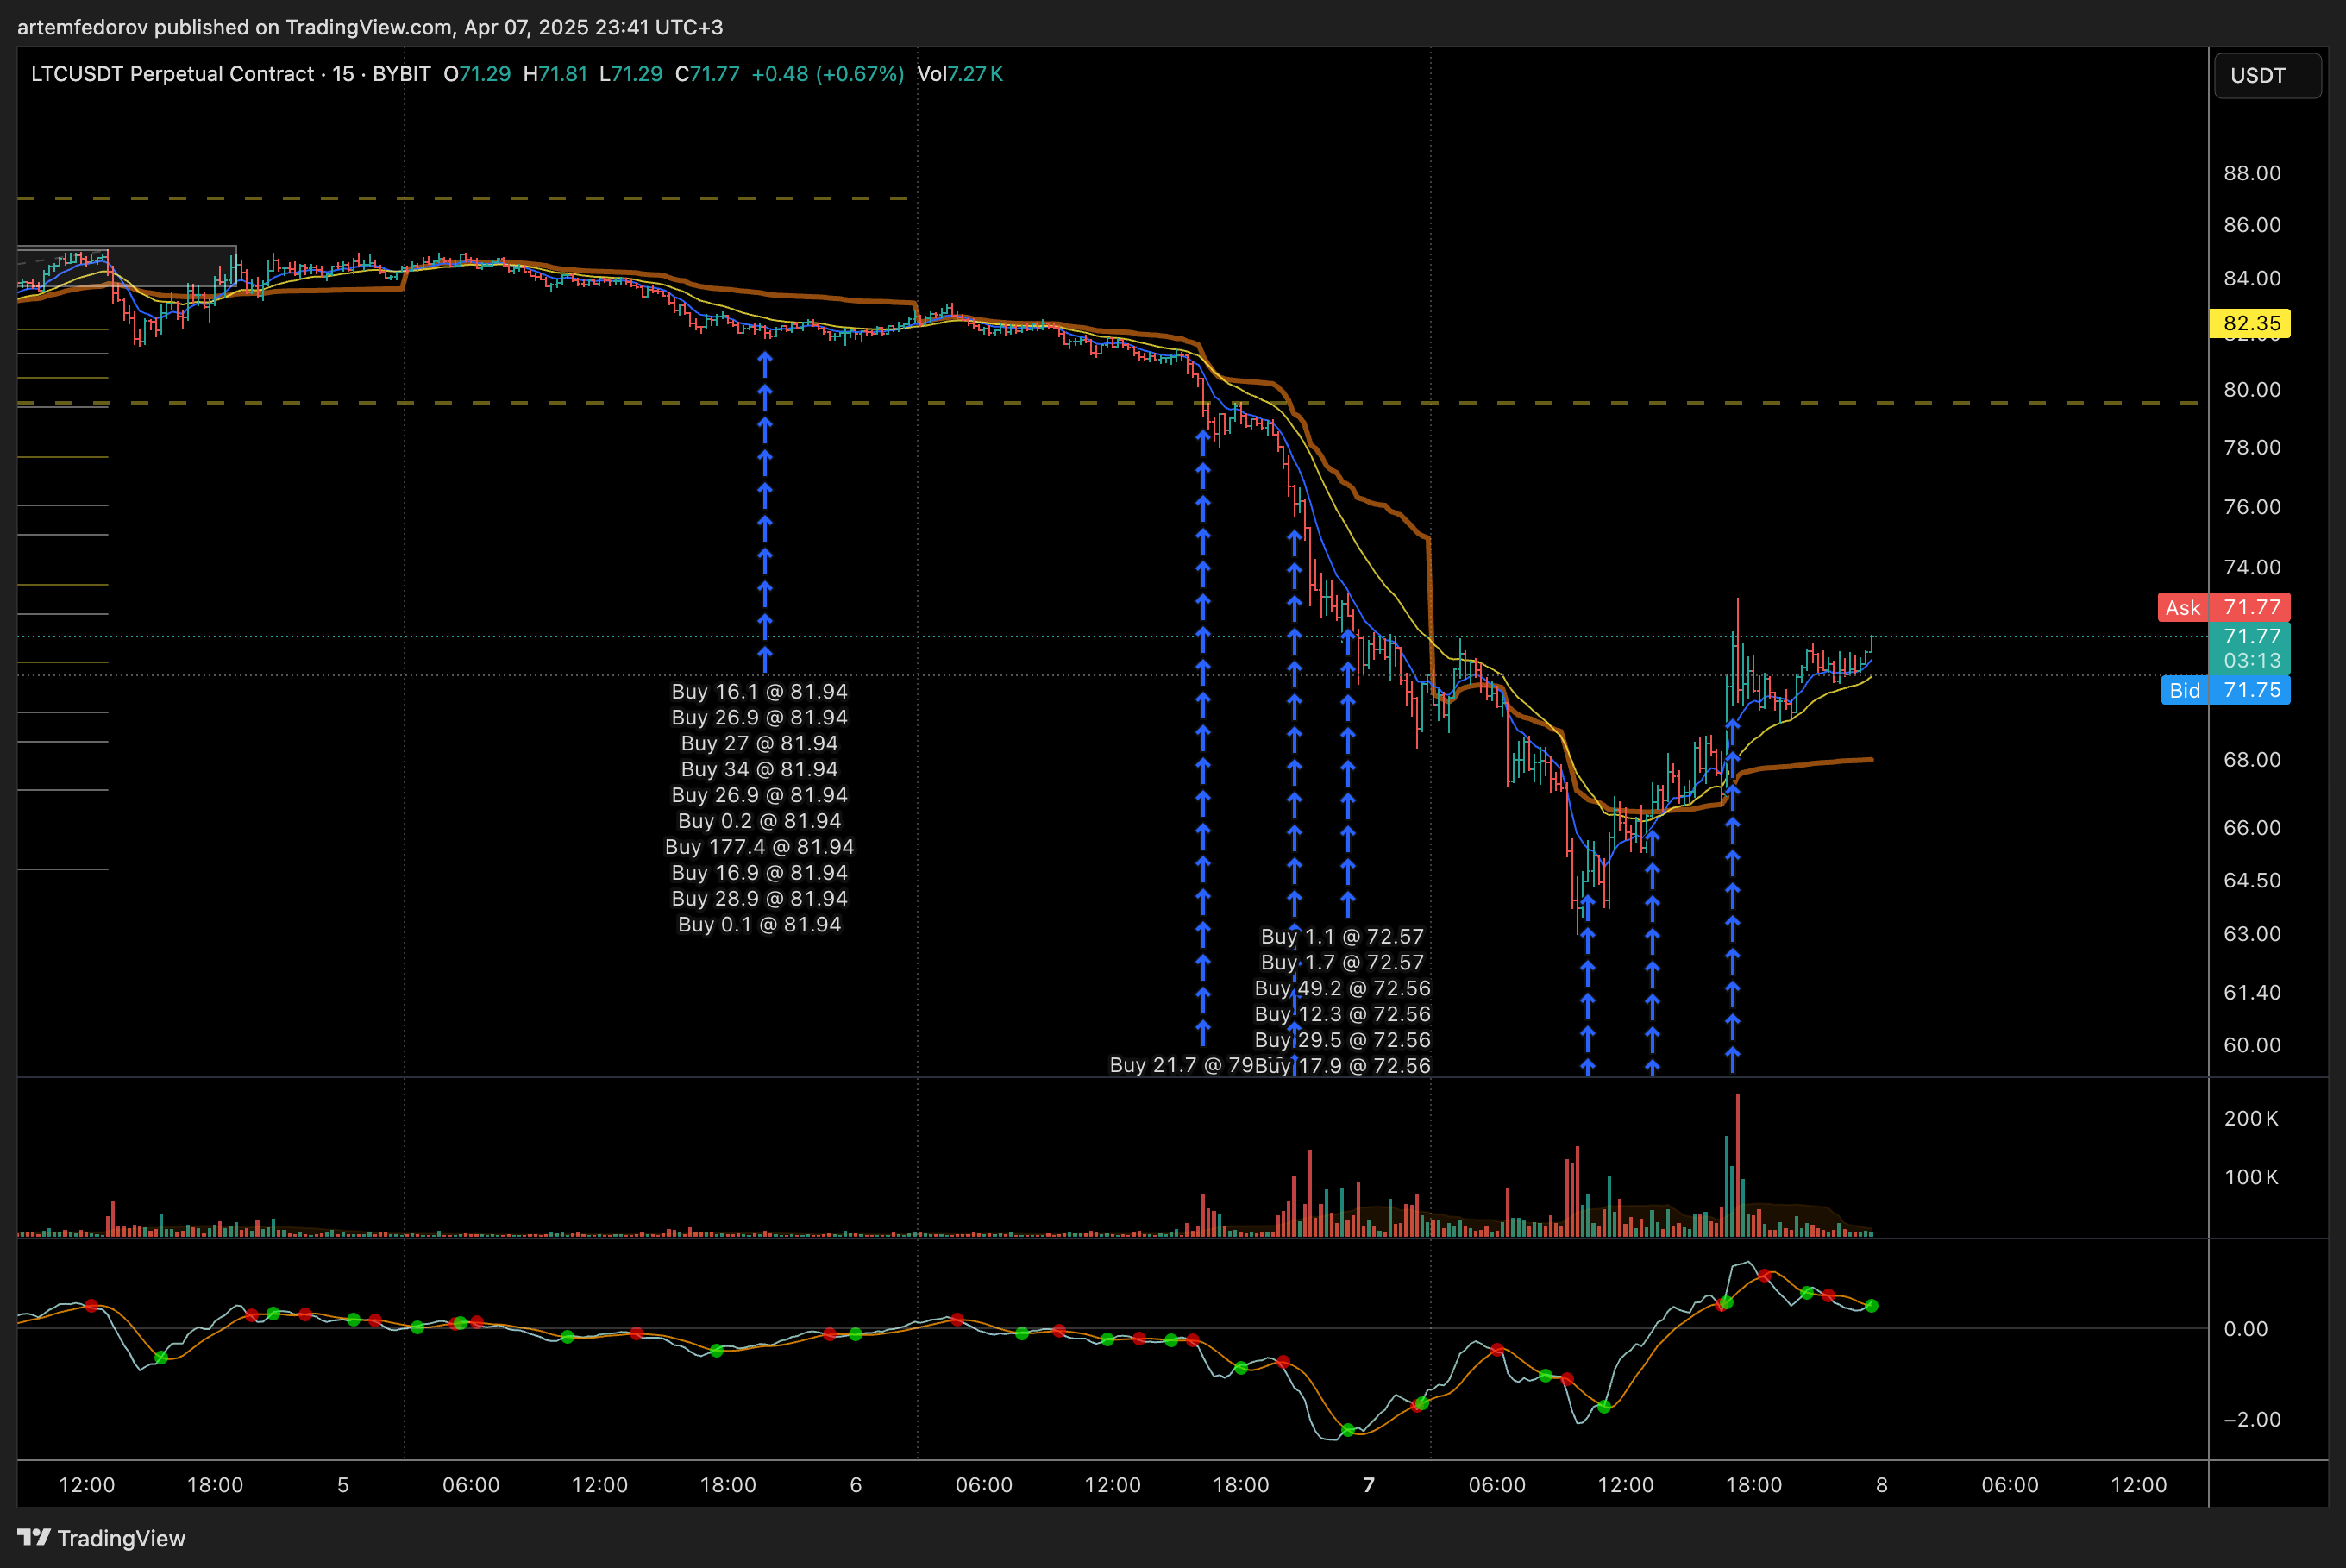Click the 76.00 price axis label
2346x1568 pixels.
click(2252, 507)
